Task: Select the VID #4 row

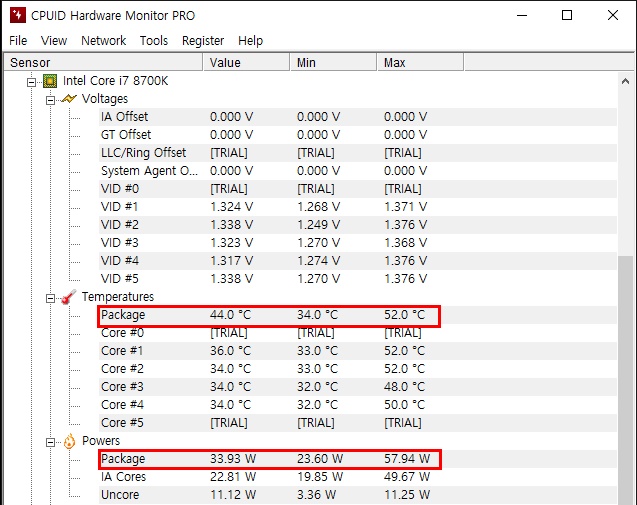Action: (358, 261)
